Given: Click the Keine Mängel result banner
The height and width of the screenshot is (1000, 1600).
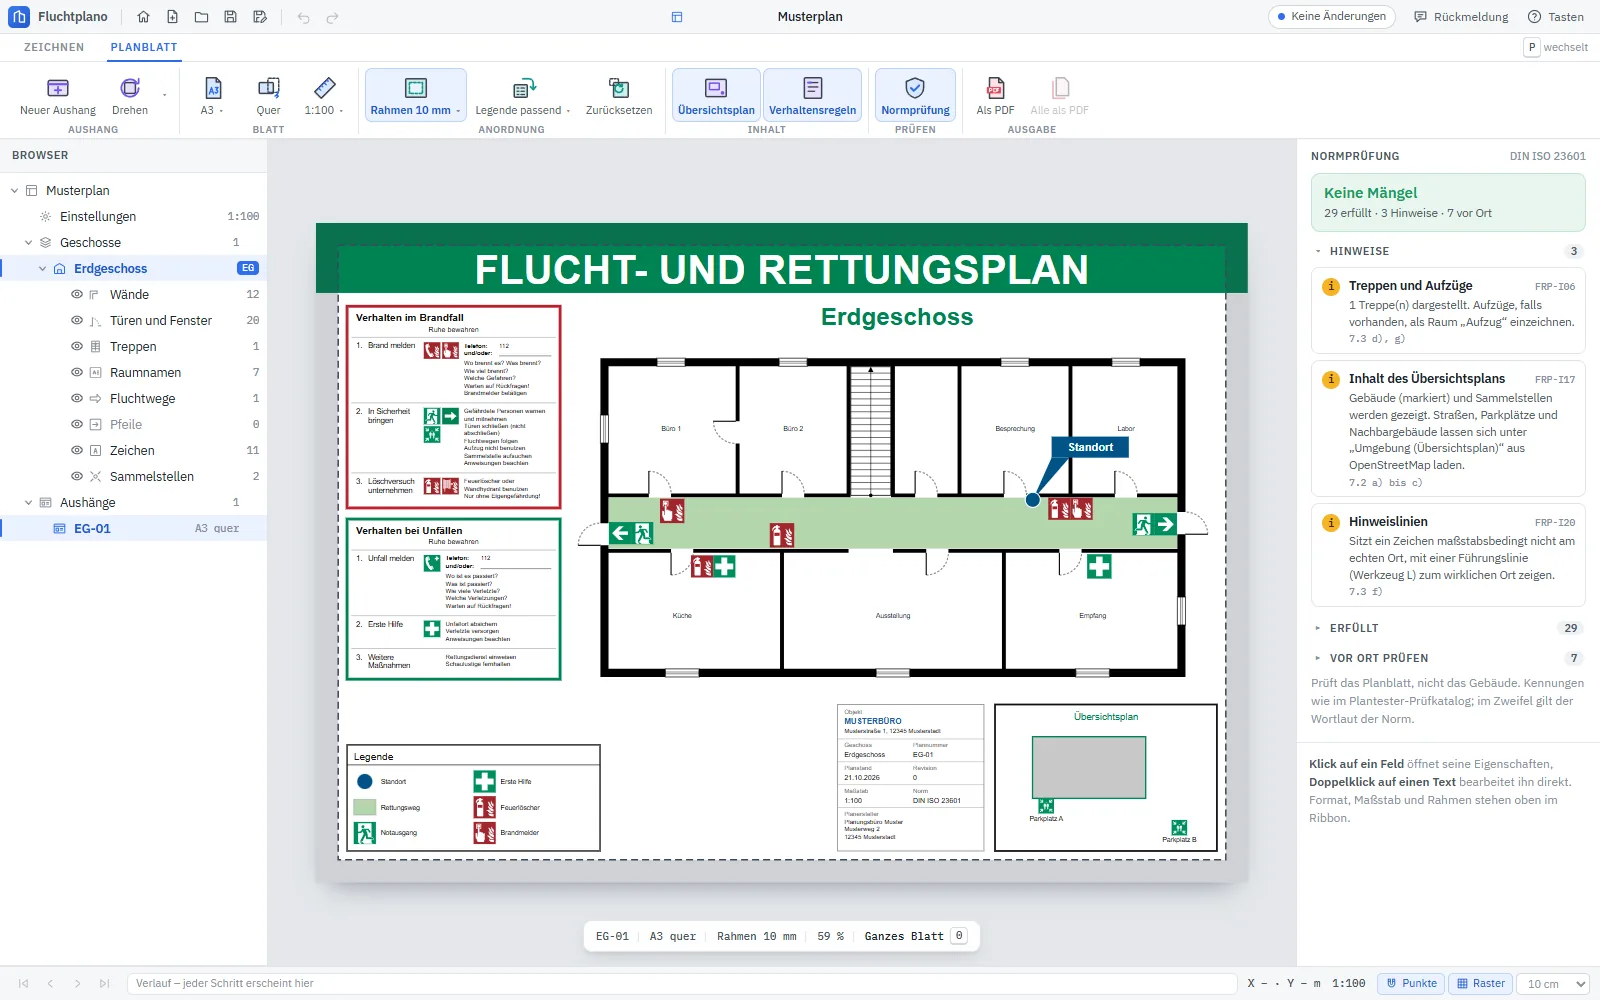Looking at the screenshot, I should pos(1448,202).
